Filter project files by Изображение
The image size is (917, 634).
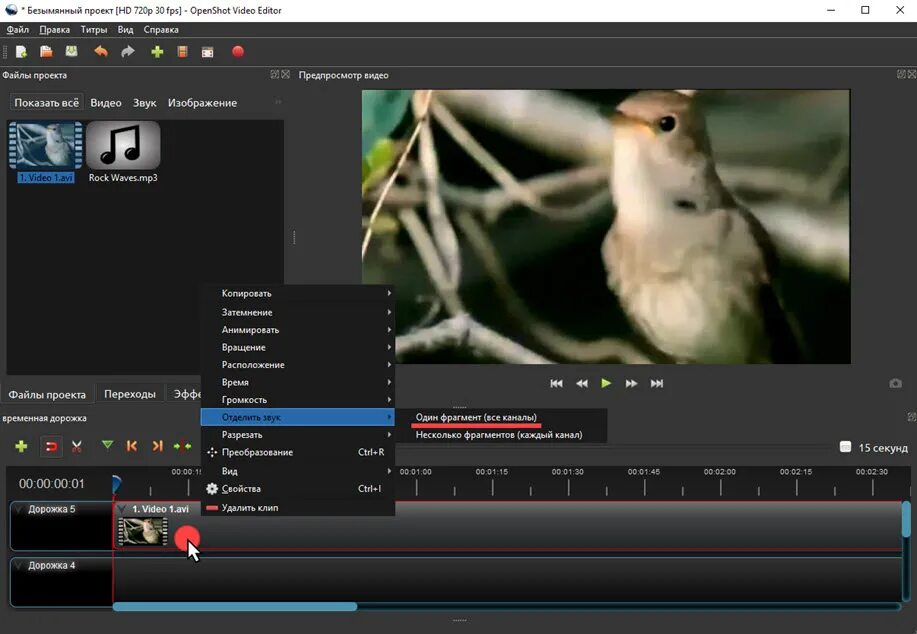[x=202, y=102]
